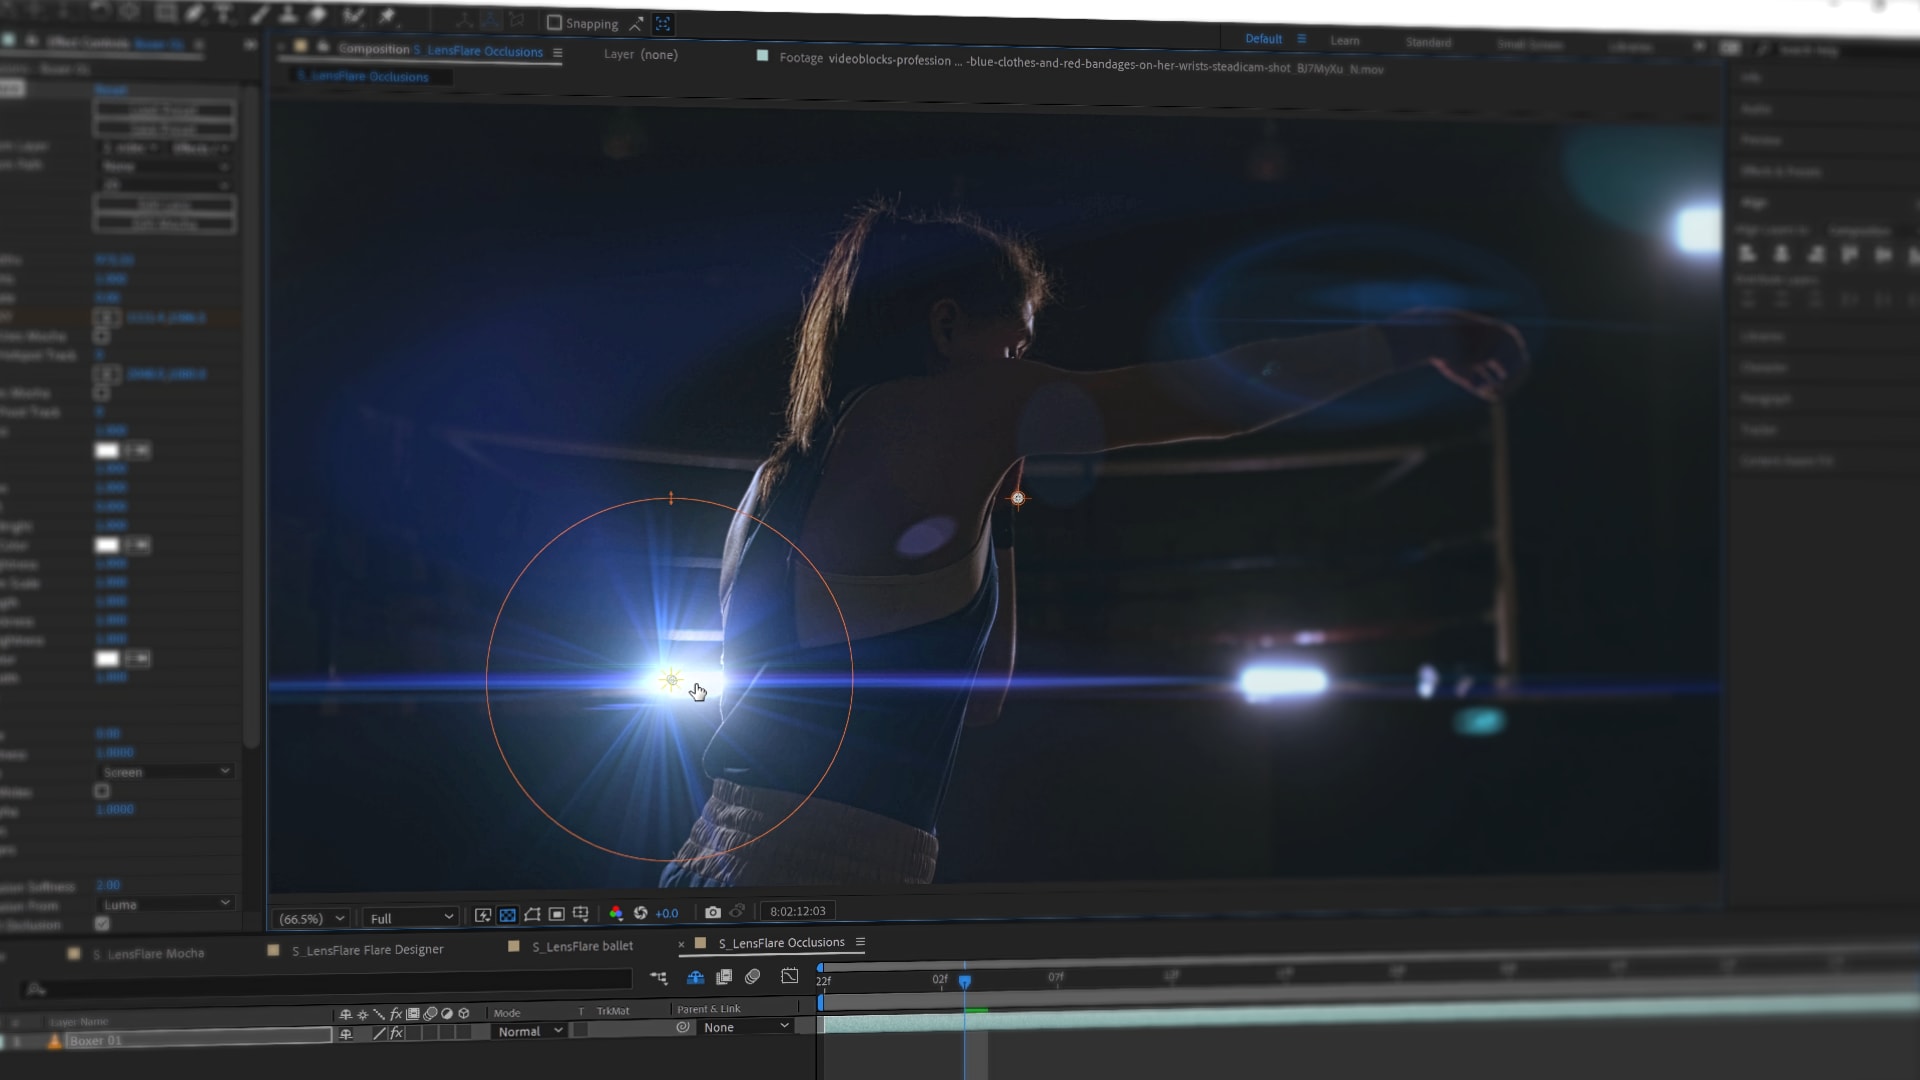This screenshot has height=1080, width=1920.
Task: Toggle the graph editor icon in timeline
Action: click(x=789, y=976)
